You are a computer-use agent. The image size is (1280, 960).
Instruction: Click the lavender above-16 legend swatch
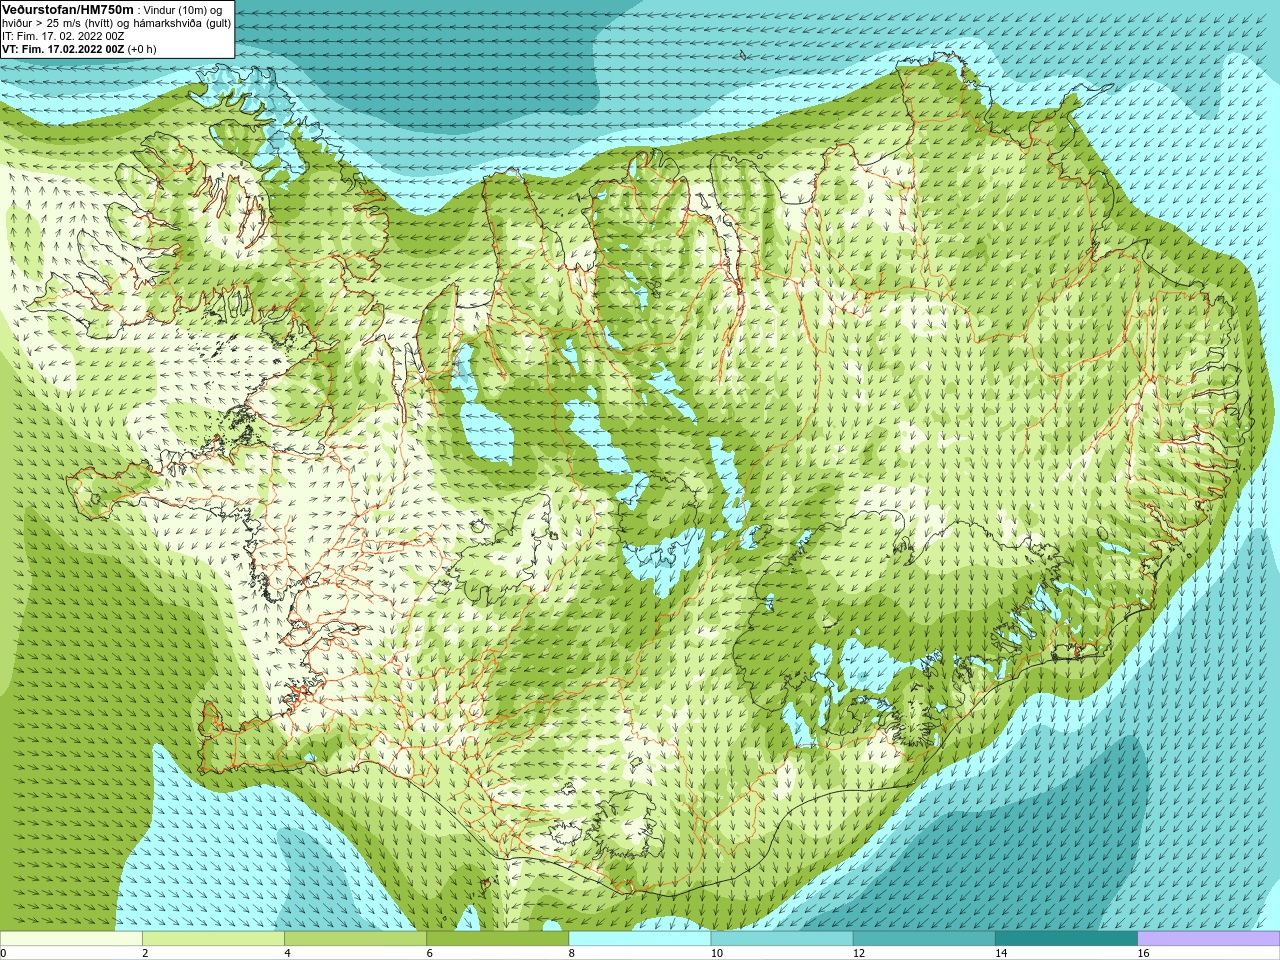pyautogui.click(x=1209, y=938)
